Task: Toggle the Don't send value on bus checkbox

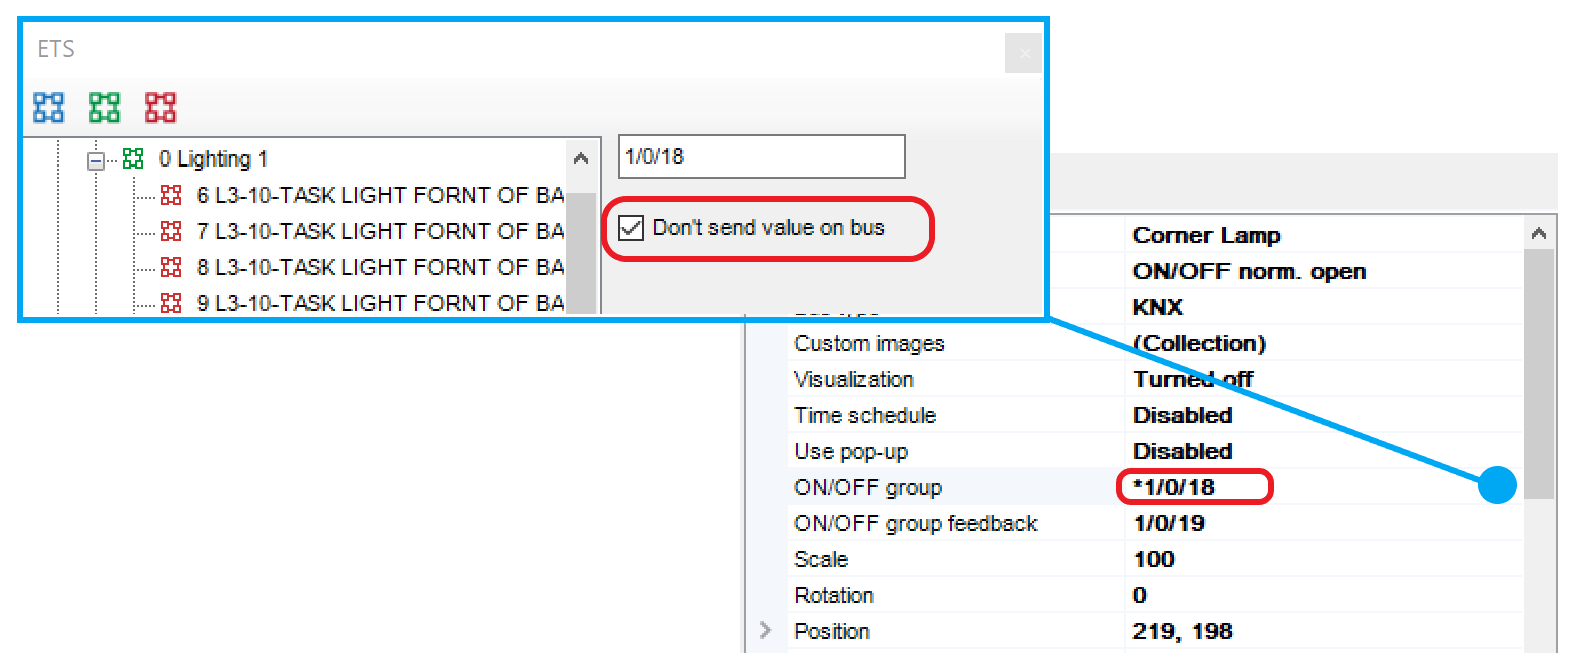Action: [x=631, y=228]
